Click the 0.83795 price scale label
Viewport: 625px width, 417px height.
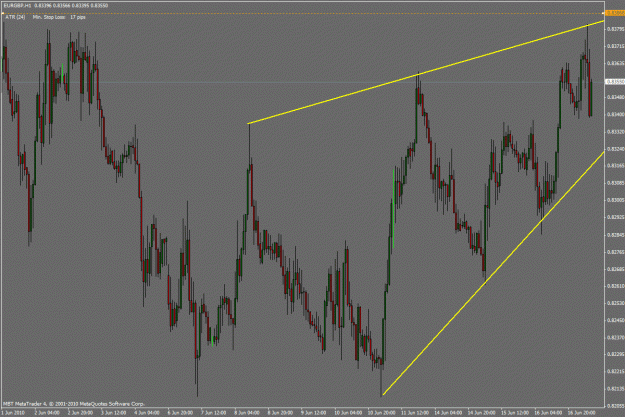(x=615, y=29)
